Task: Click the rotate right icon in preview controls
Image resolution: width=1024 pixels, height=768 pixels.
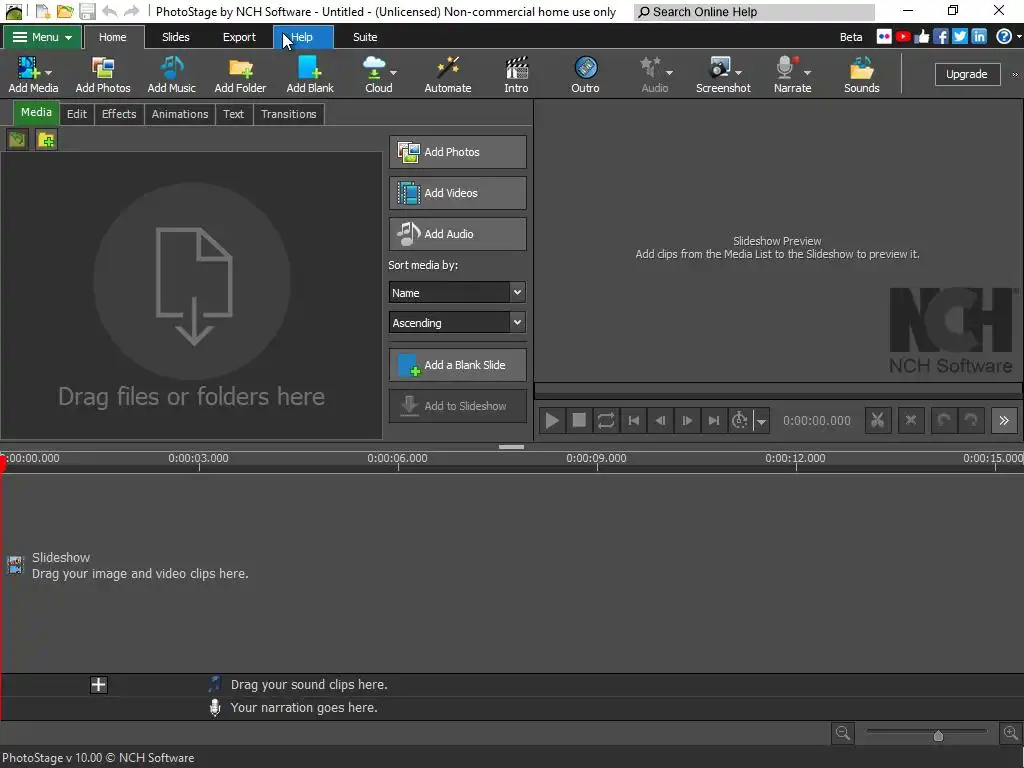Action: (x=971, y=421)
